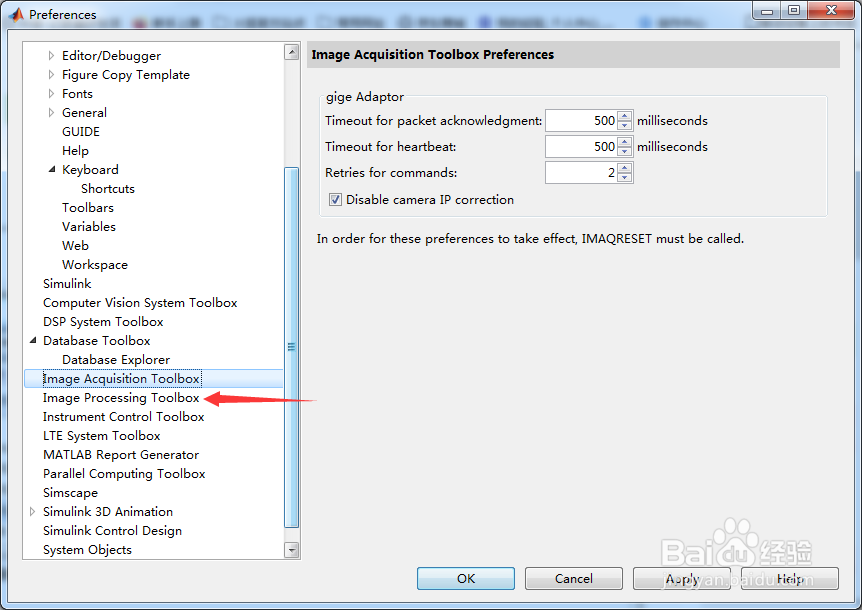Expand the Fonts tree node

[x=51, y=93]
